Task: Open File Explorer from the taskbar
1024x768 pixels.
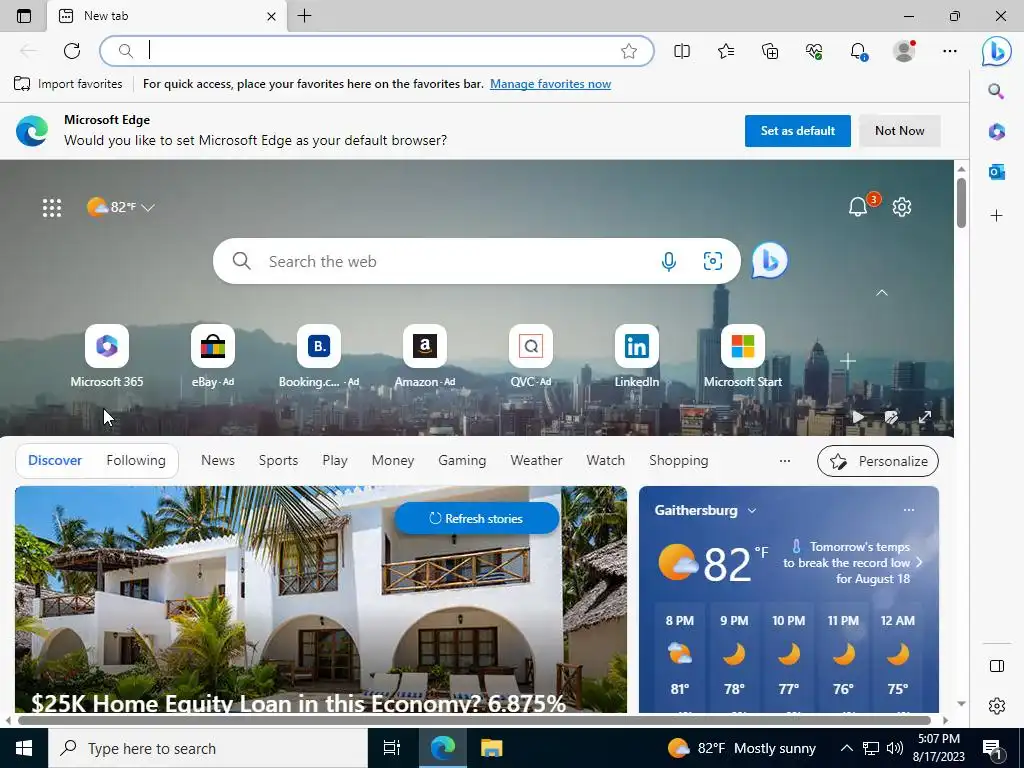Action: click(491, 748)
